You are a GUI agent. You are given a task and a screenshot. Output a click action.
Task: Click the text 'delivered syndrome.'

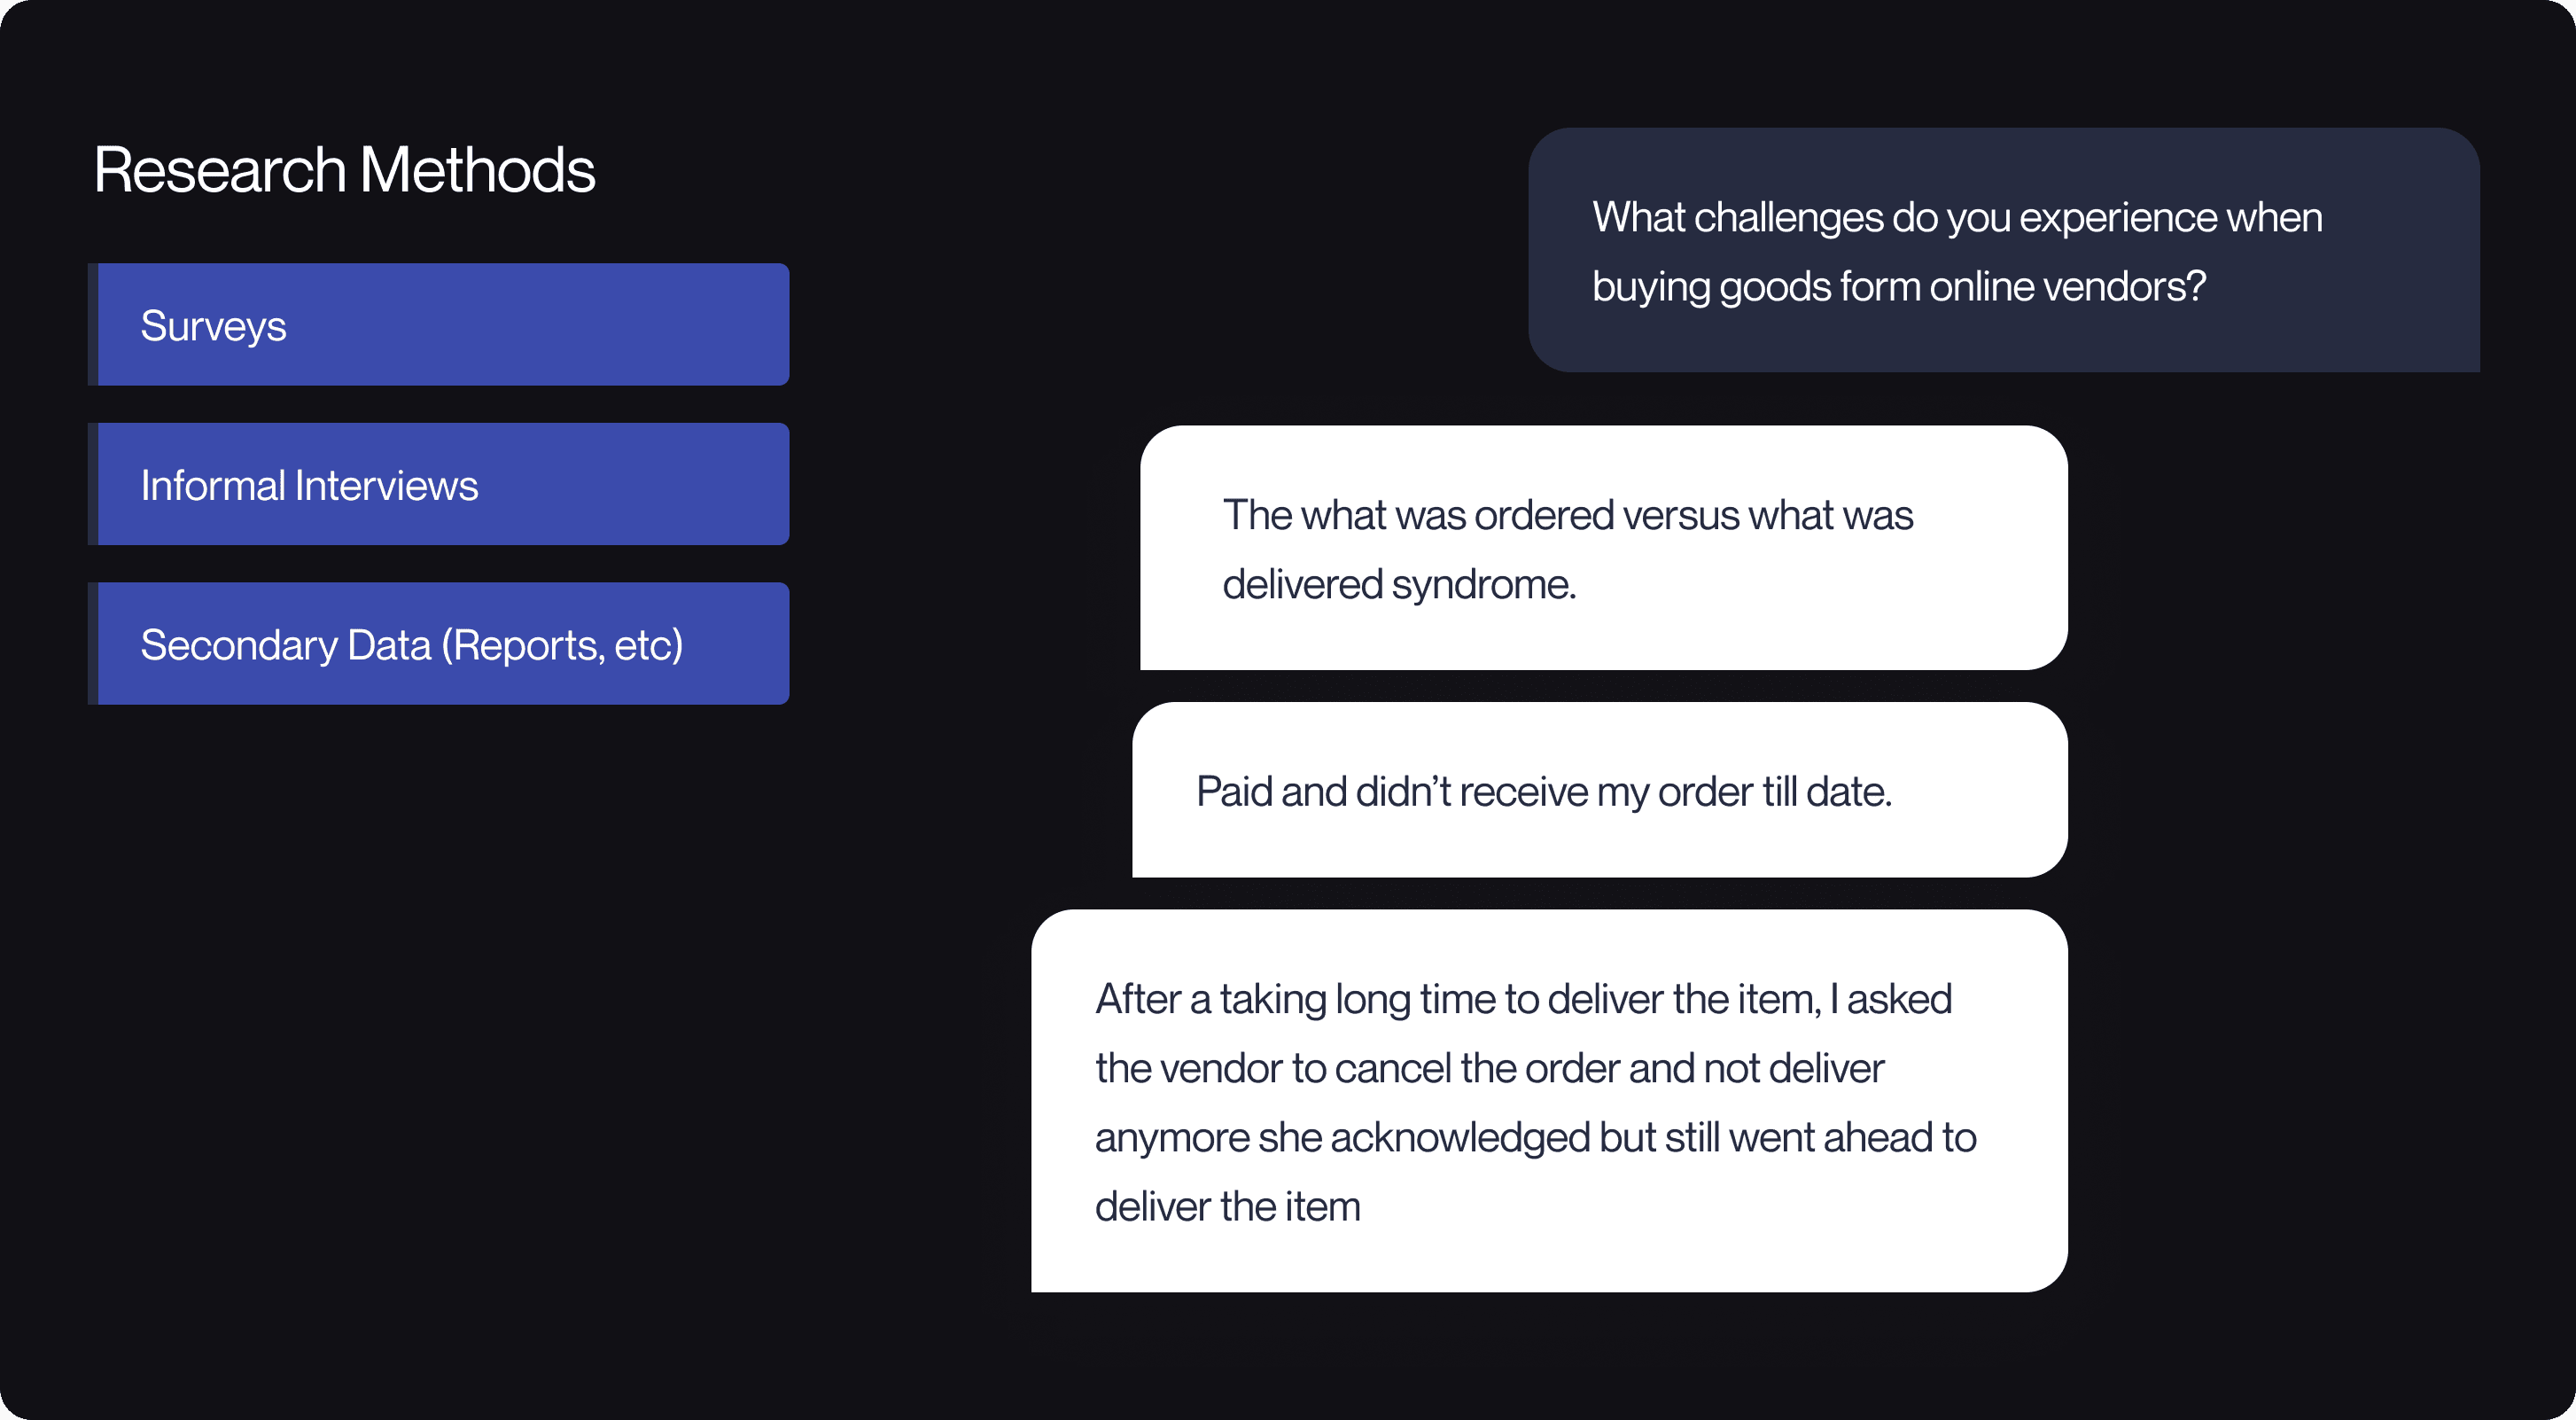click(x=1399, y=585)
